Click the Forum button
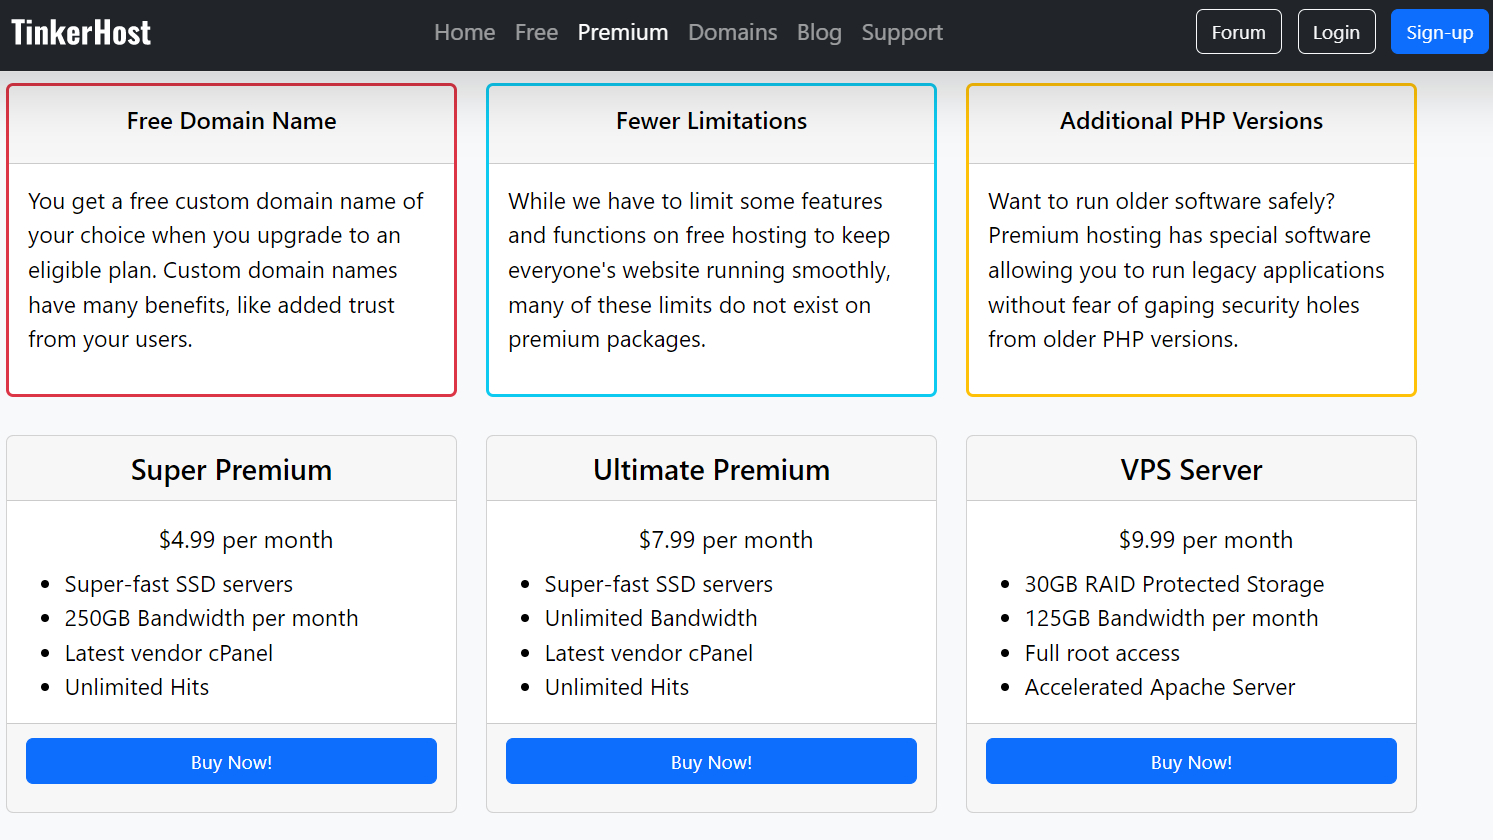The image size is (1493, 840). click(x=1239, y=32)
